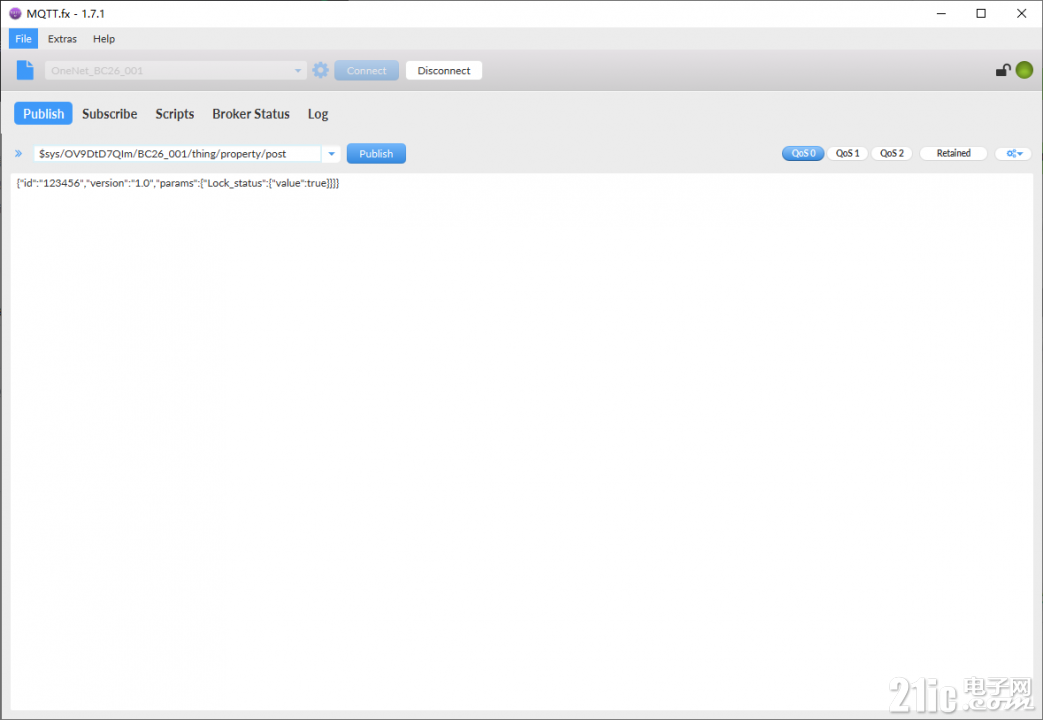Click the green connection status indicator
The width and height of the screenshot is (1043, 720).
pyautogui.click(x=1024, y=70)
